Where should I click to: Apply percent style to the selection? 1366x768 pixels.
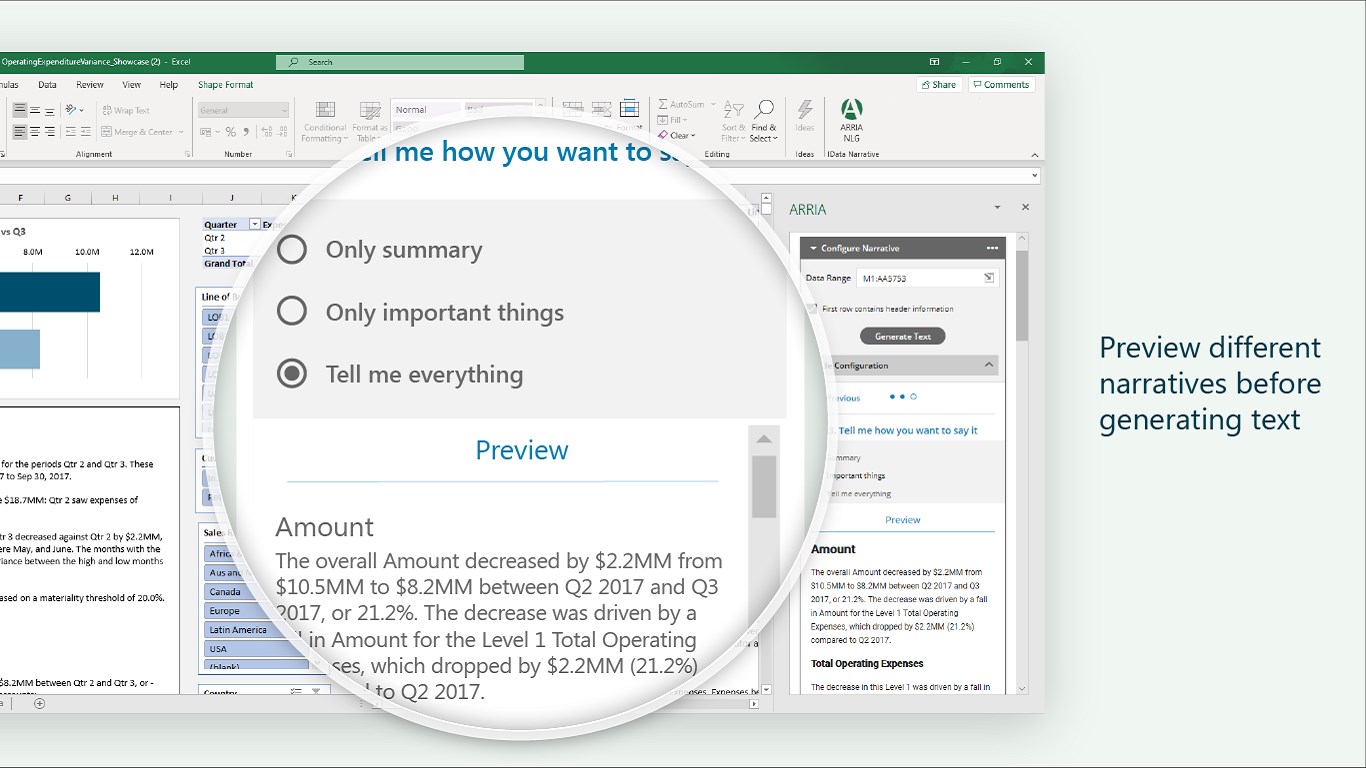pyautogui.click(x=231, y=132)
